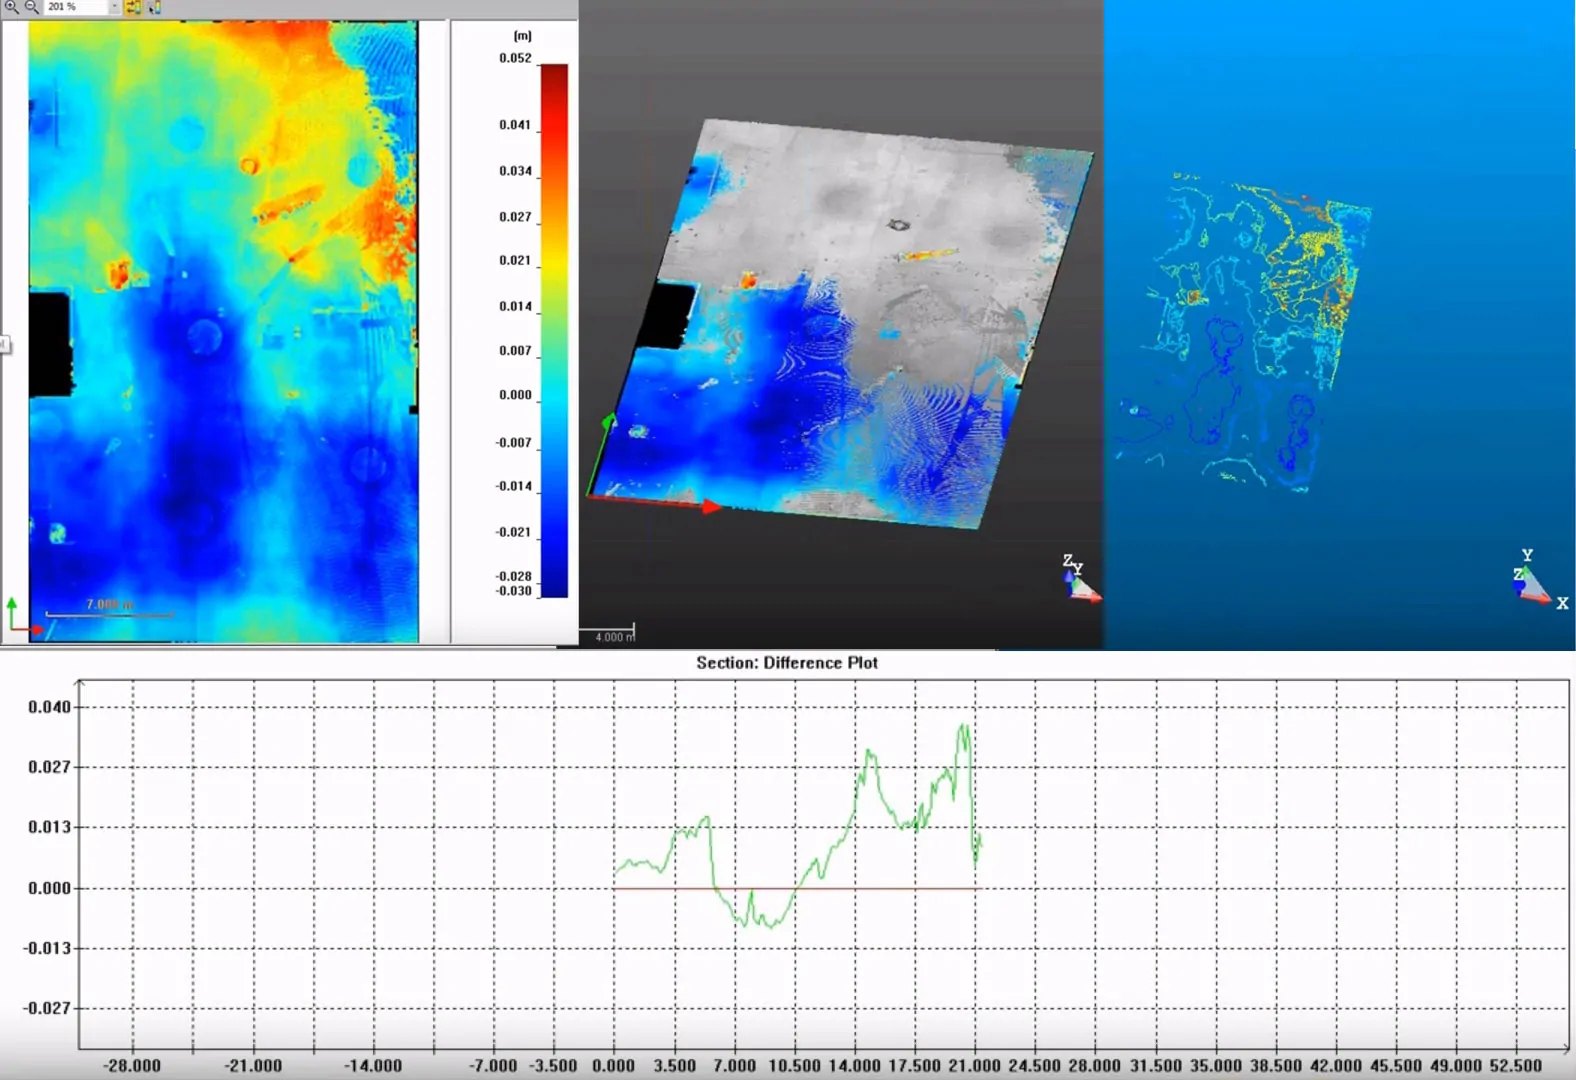Open the 201 % zoom level dropdown
Viewport: 1576px width, 1080px height.
[x=114, y=7]
